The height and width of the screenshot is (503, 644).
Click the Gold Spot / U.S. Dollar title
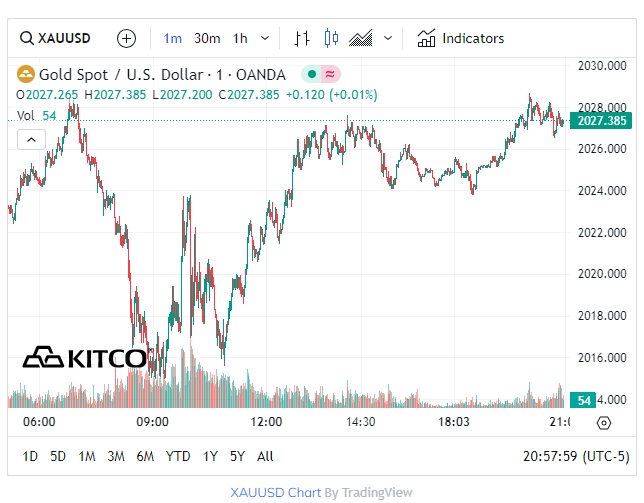click(162, 75)
